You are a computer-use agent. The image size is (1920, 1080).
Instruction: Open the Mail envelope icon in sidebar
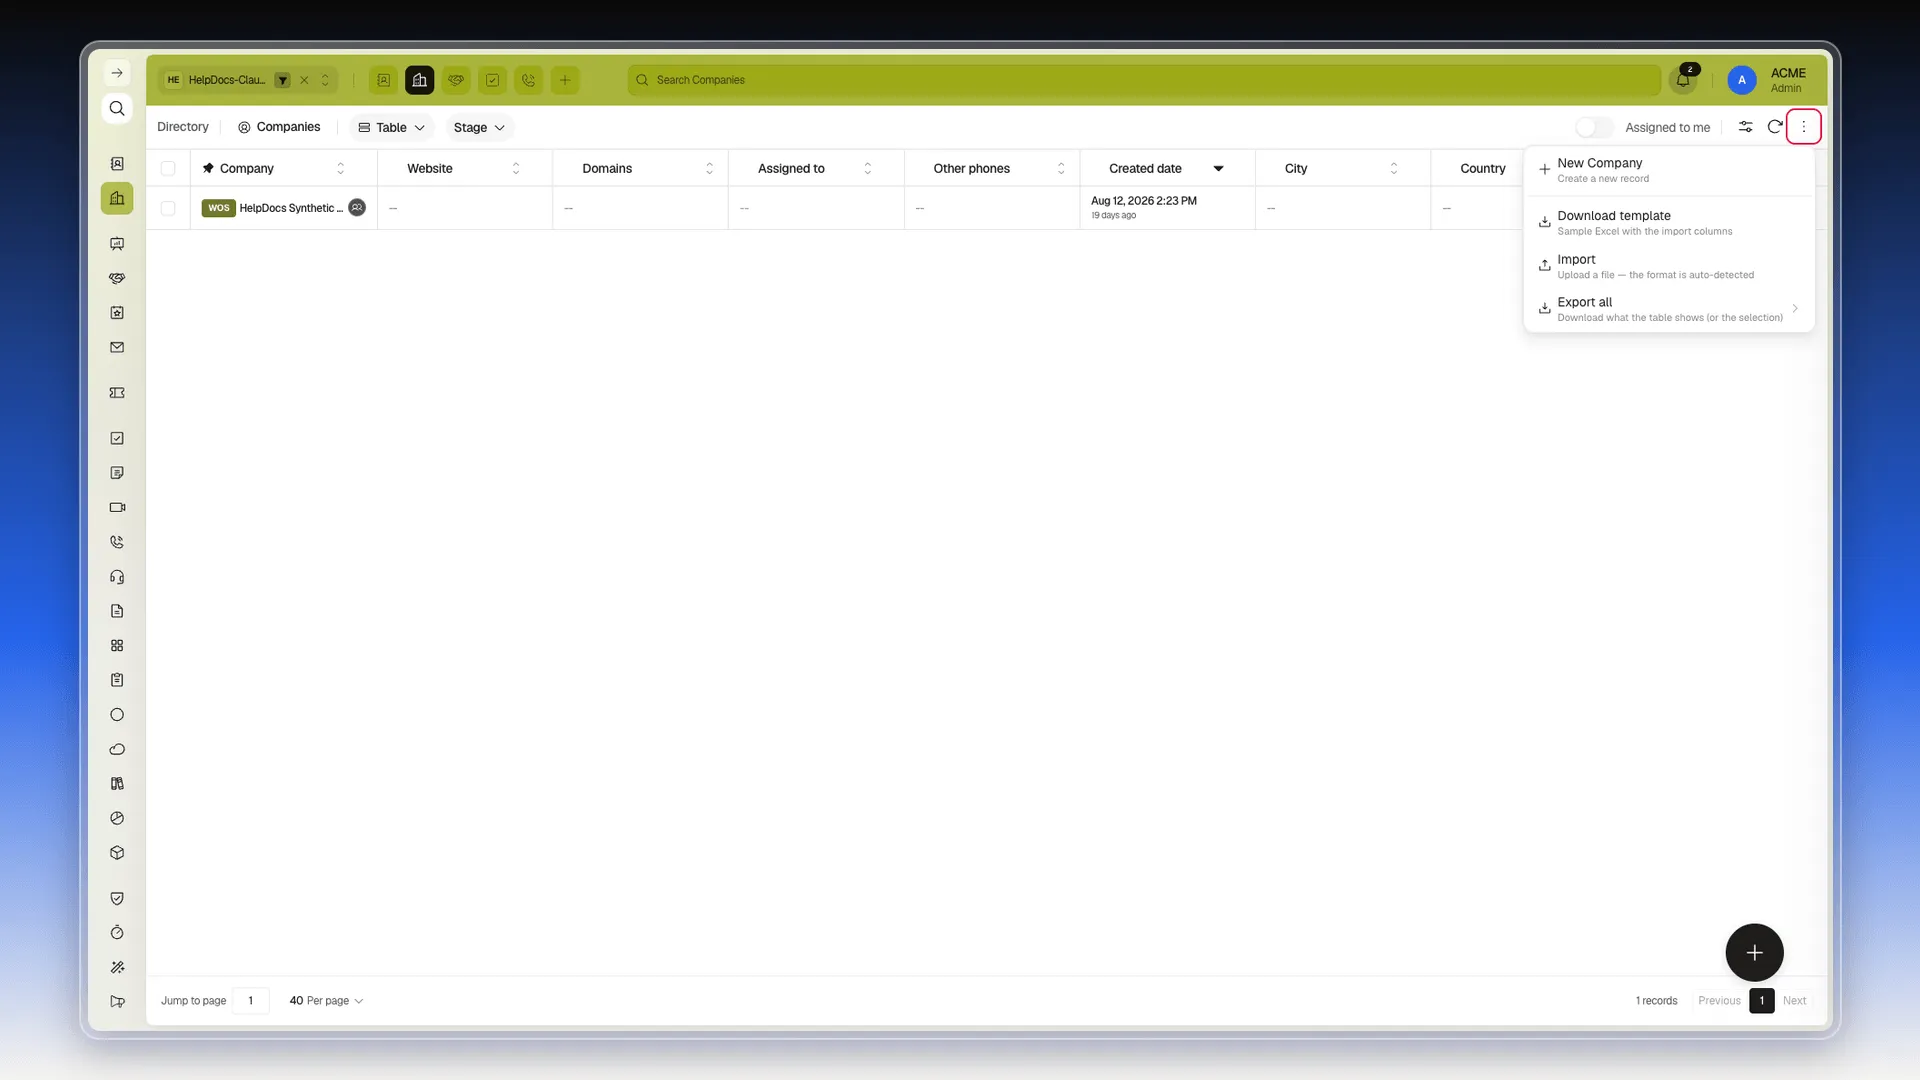117,347
